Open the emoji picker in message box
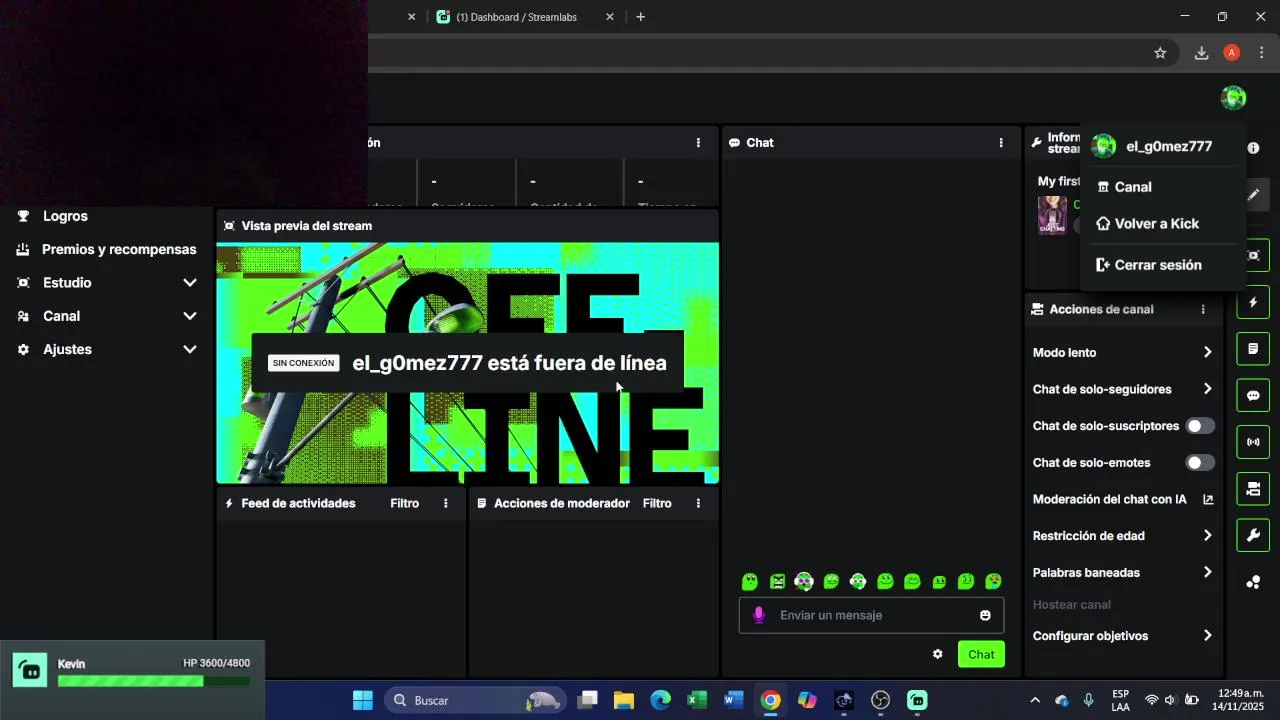Image resolution: width=1280 pixels, height=720 pixels. click(985, 615)
